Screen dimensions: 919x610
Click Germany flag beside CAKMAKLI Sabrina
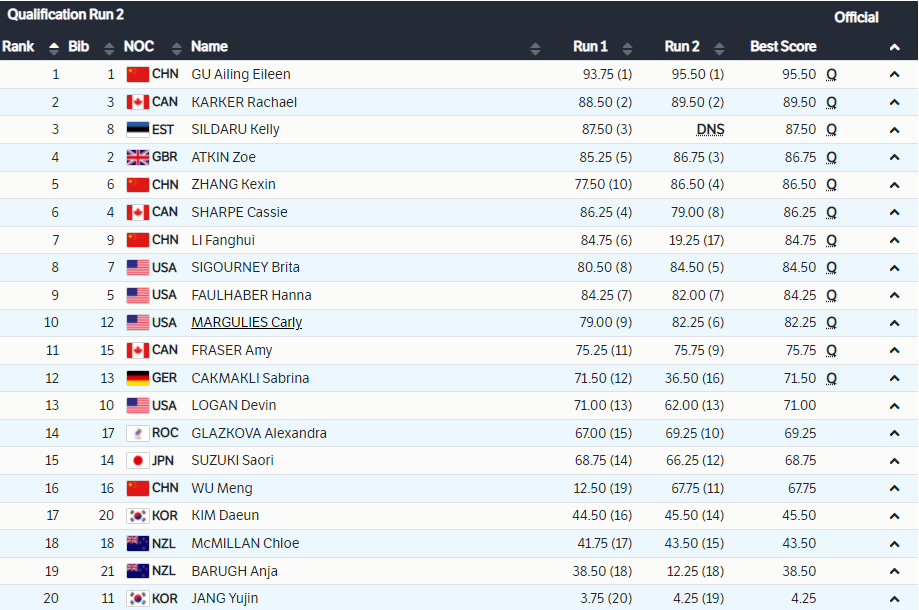coord(137,378)
